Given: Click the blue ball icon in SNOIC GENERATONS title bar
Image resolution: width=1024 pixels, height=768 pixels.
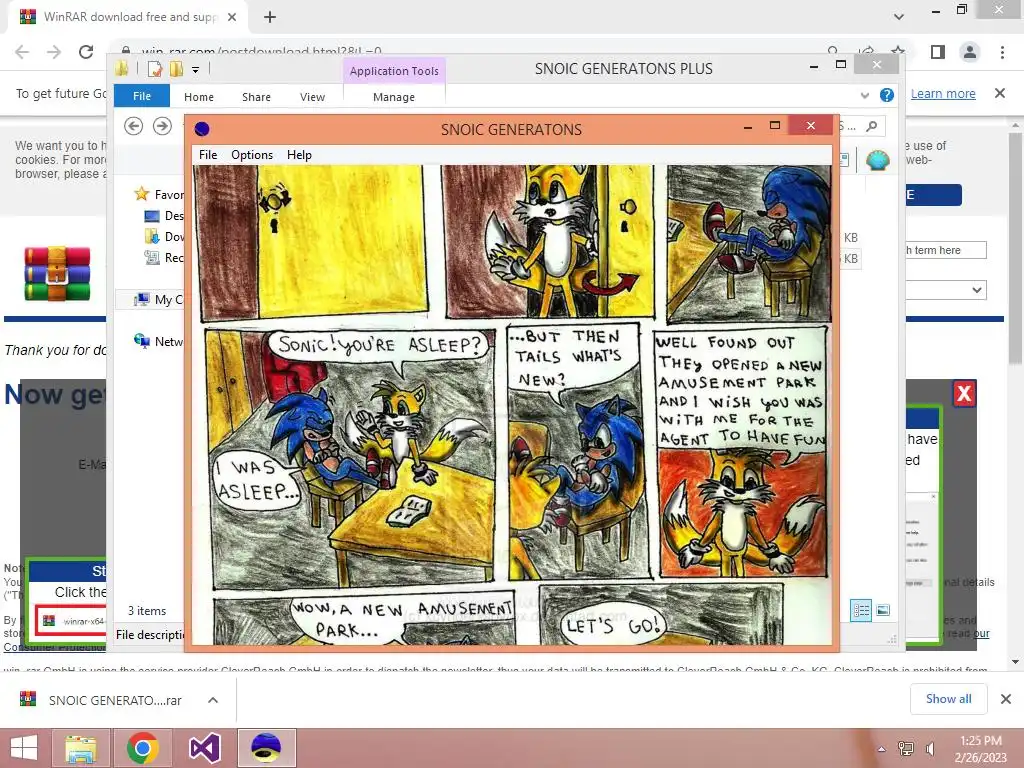Looking at the screenshot, I should (x=202, y=129).
